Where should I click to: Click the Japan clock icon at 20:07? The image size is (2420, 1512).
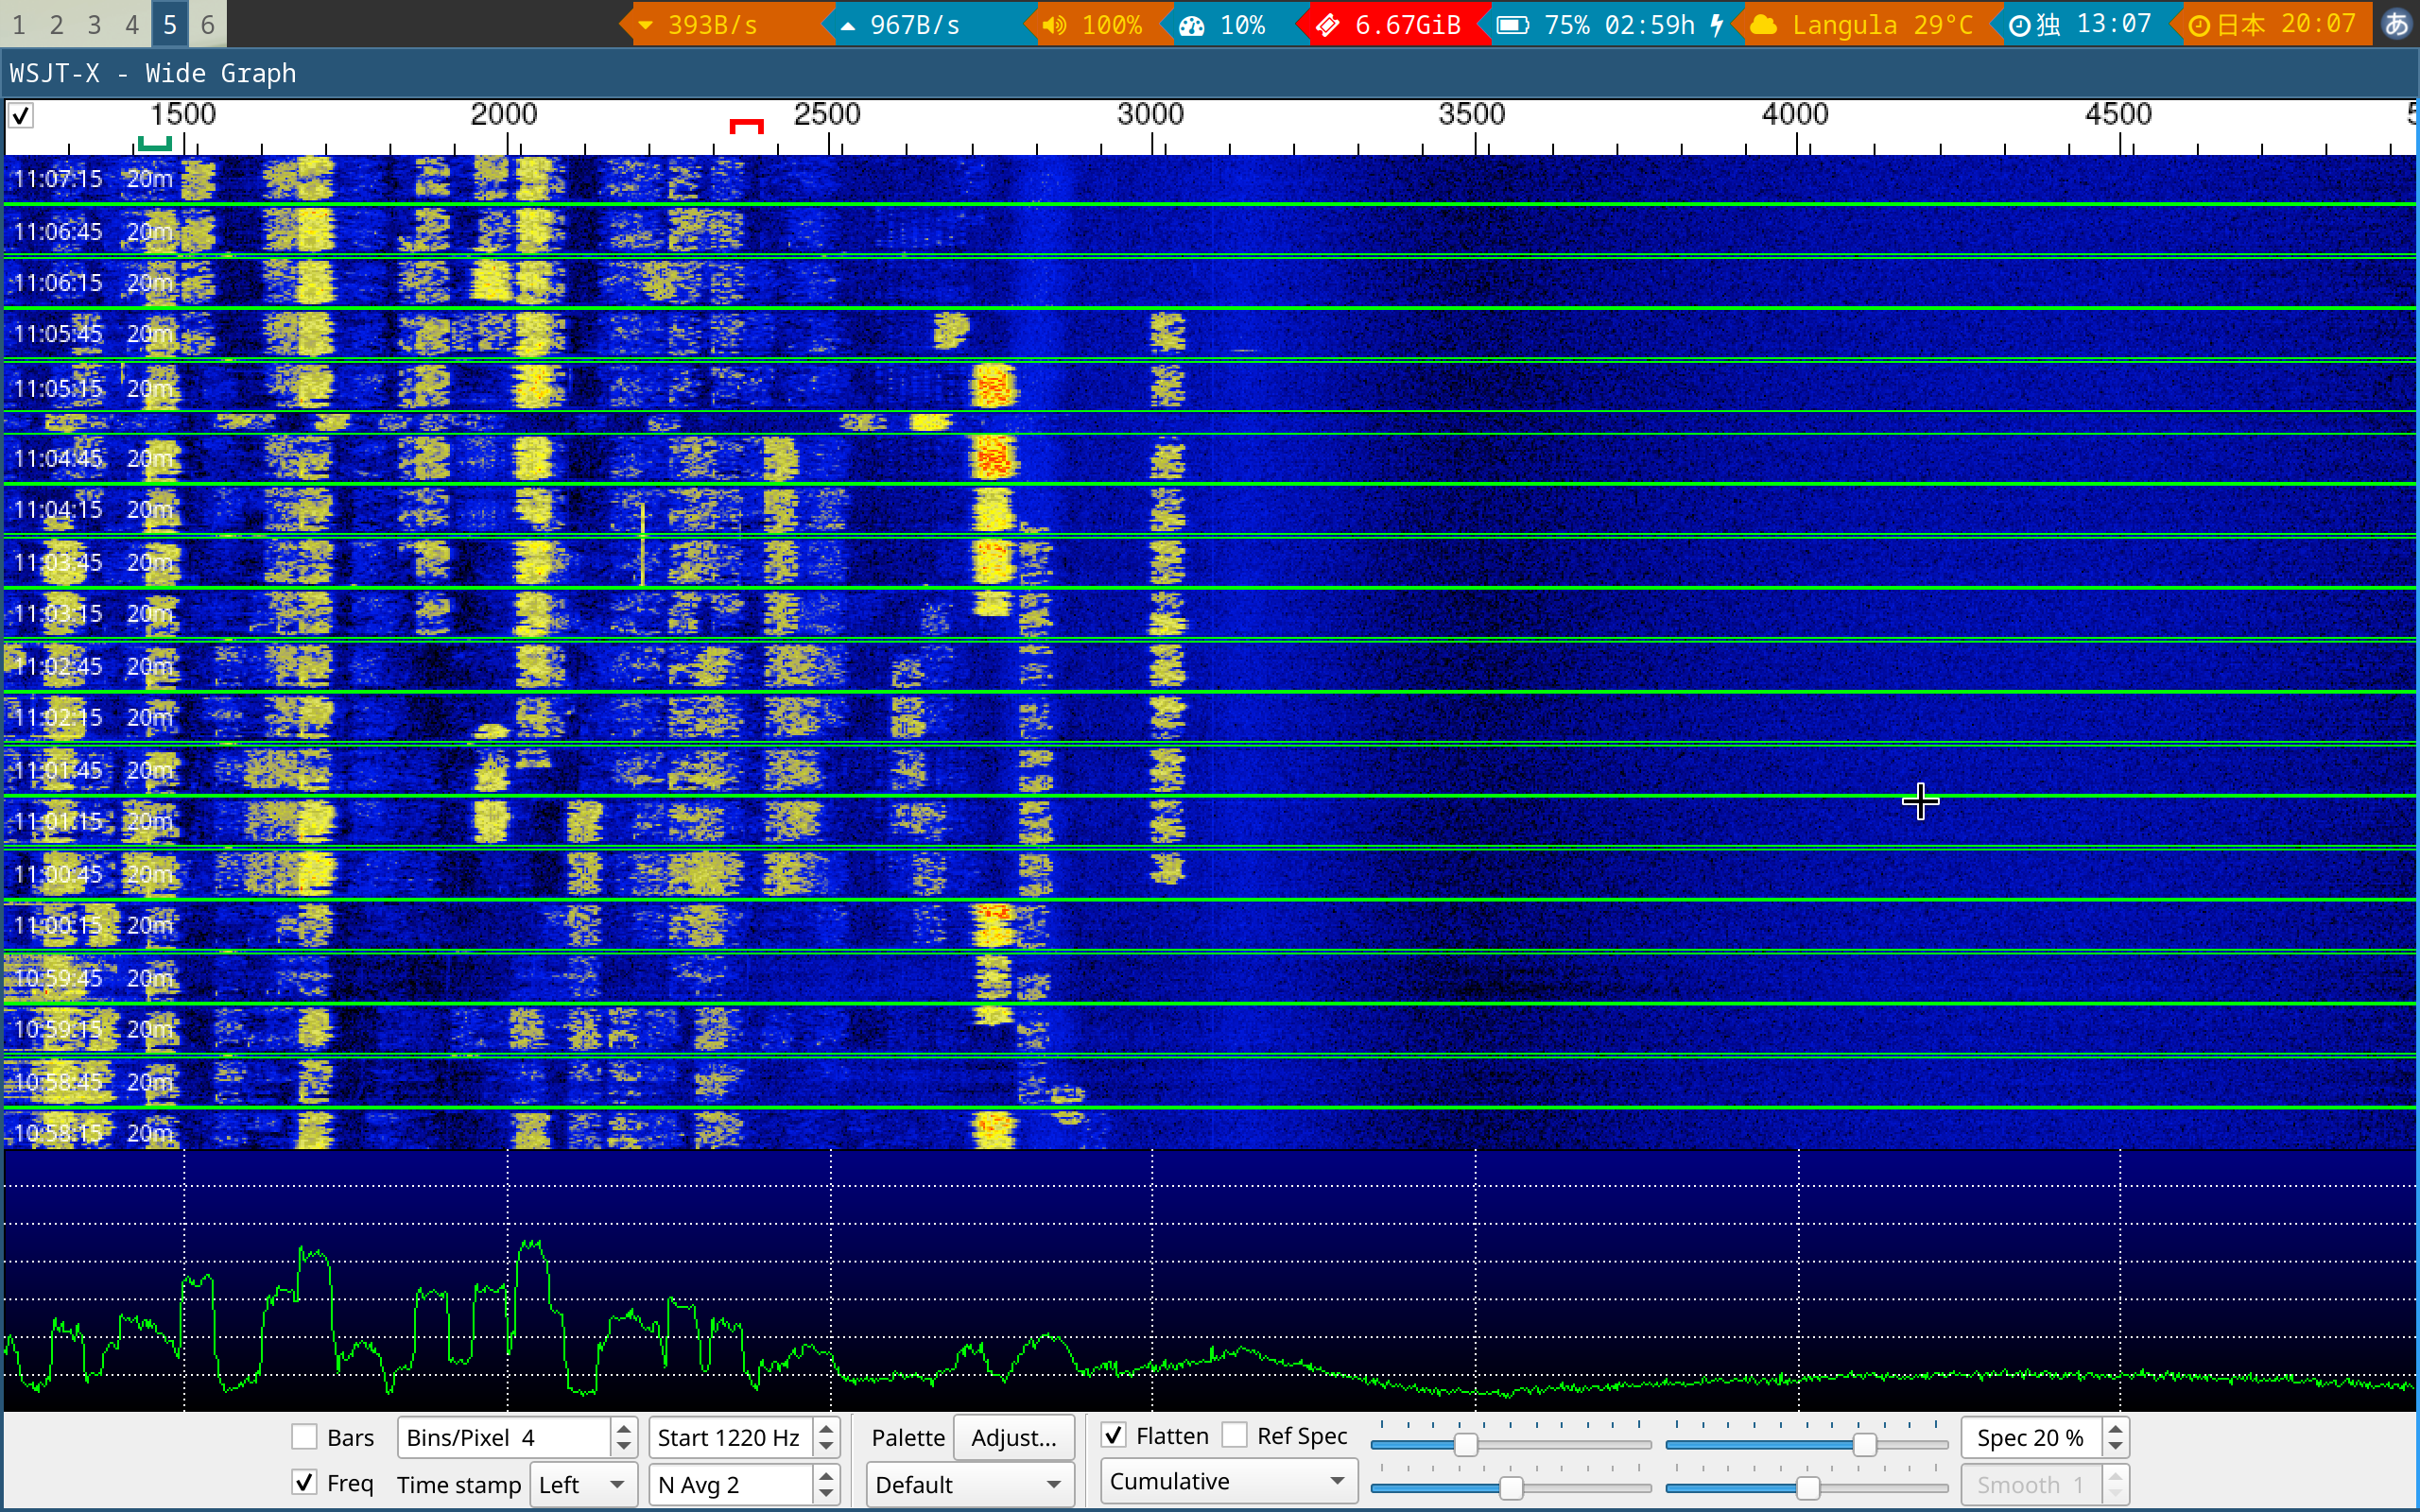[2198, 25]
